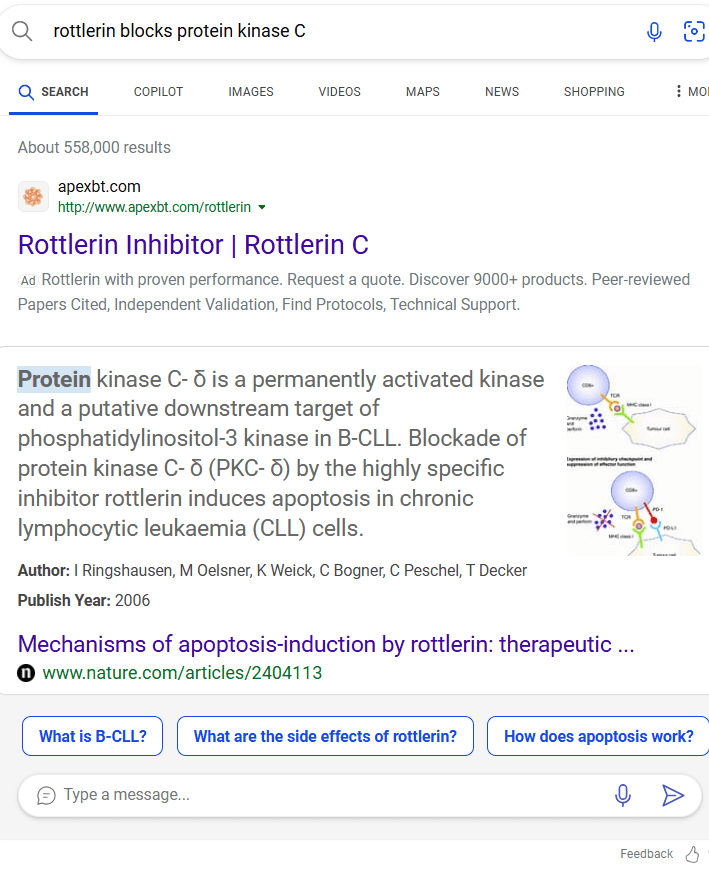Screen dimensions: 709x874
Task: Open the Shopping tab
Action: tap(594, 91)
